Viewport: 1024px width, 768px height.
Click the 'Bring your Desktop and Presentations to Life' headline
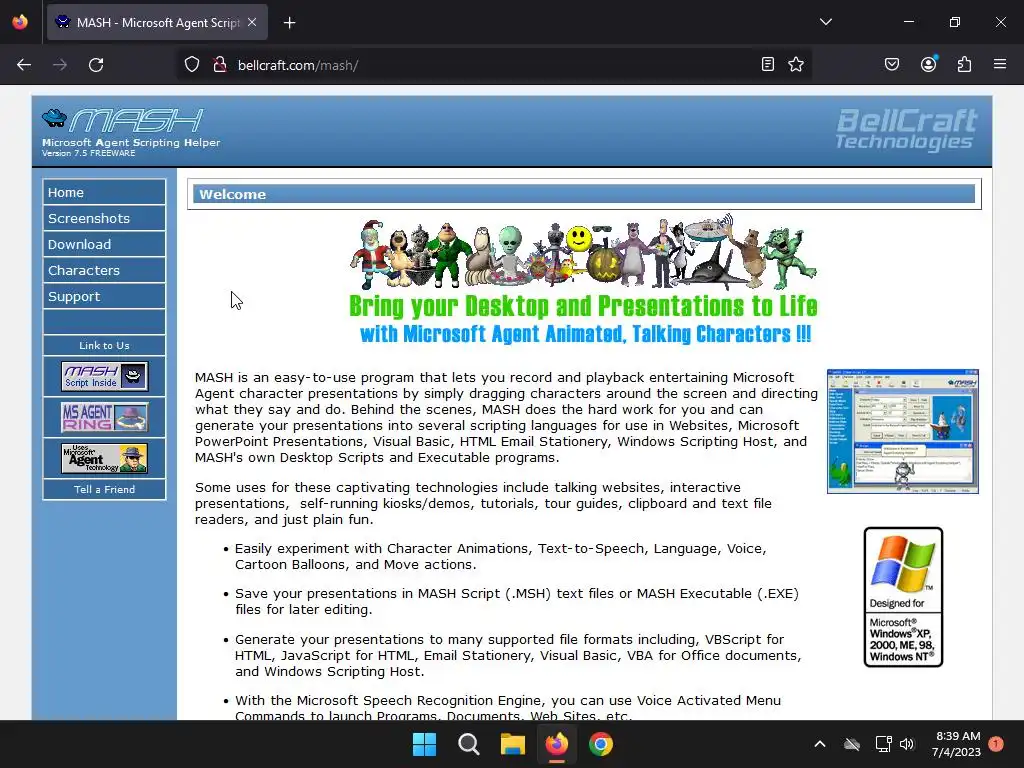click(x=583, y=306)
